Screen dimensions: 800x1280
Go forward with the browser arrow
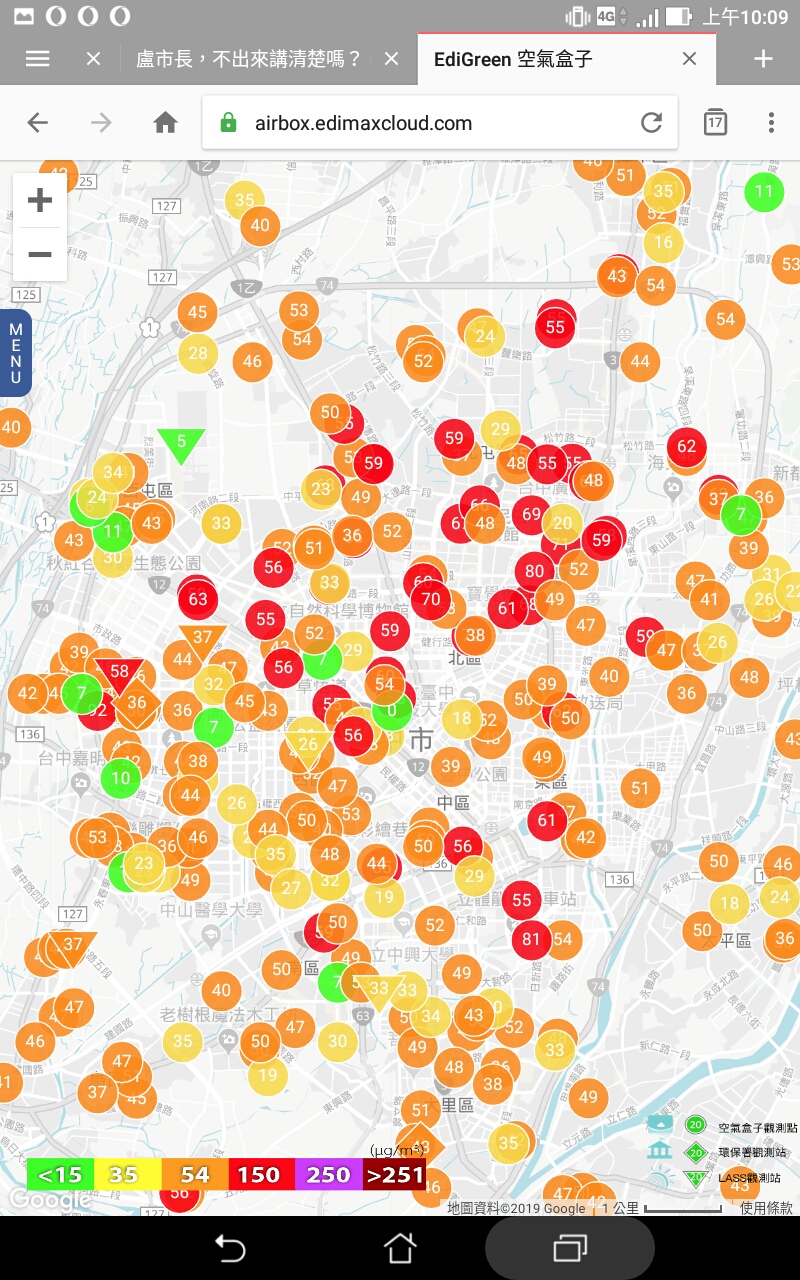click(101, 123)
